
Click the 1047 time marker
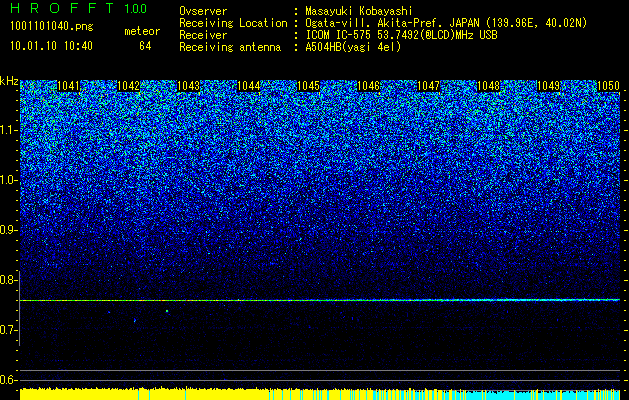[x=428, y=86]
